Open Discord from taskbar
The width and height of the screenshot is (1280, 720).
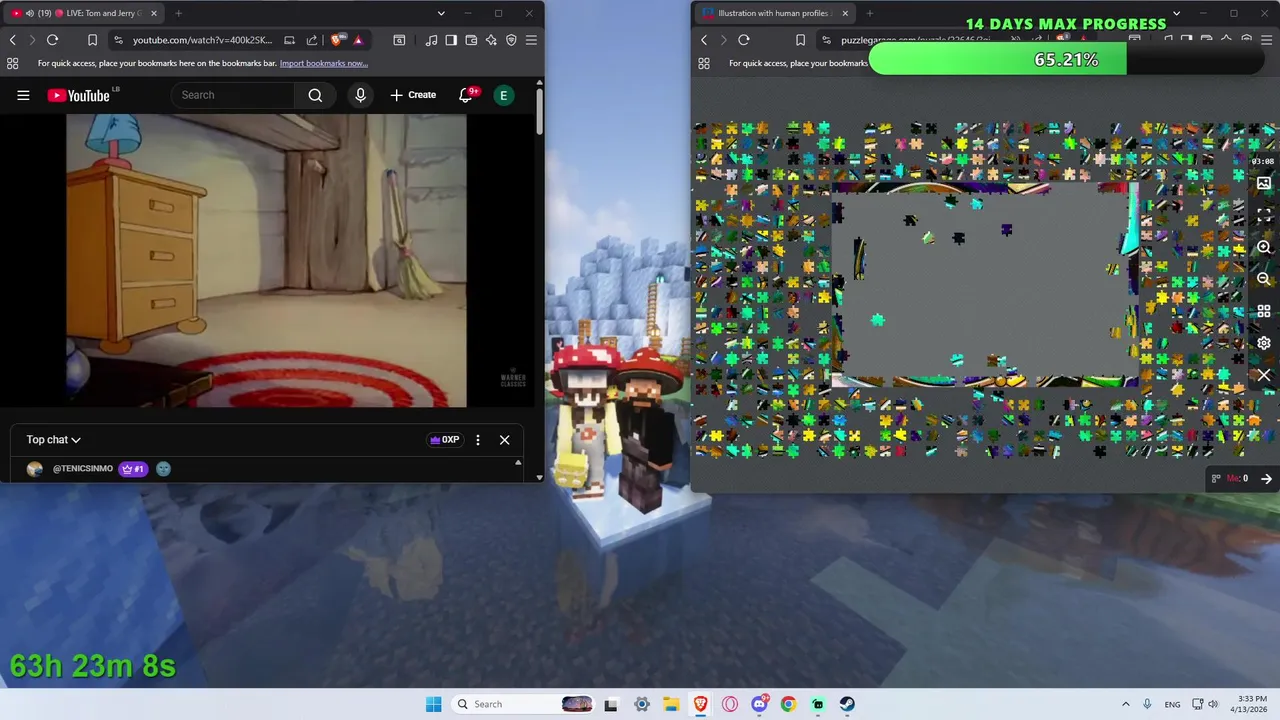coord(759,704)
